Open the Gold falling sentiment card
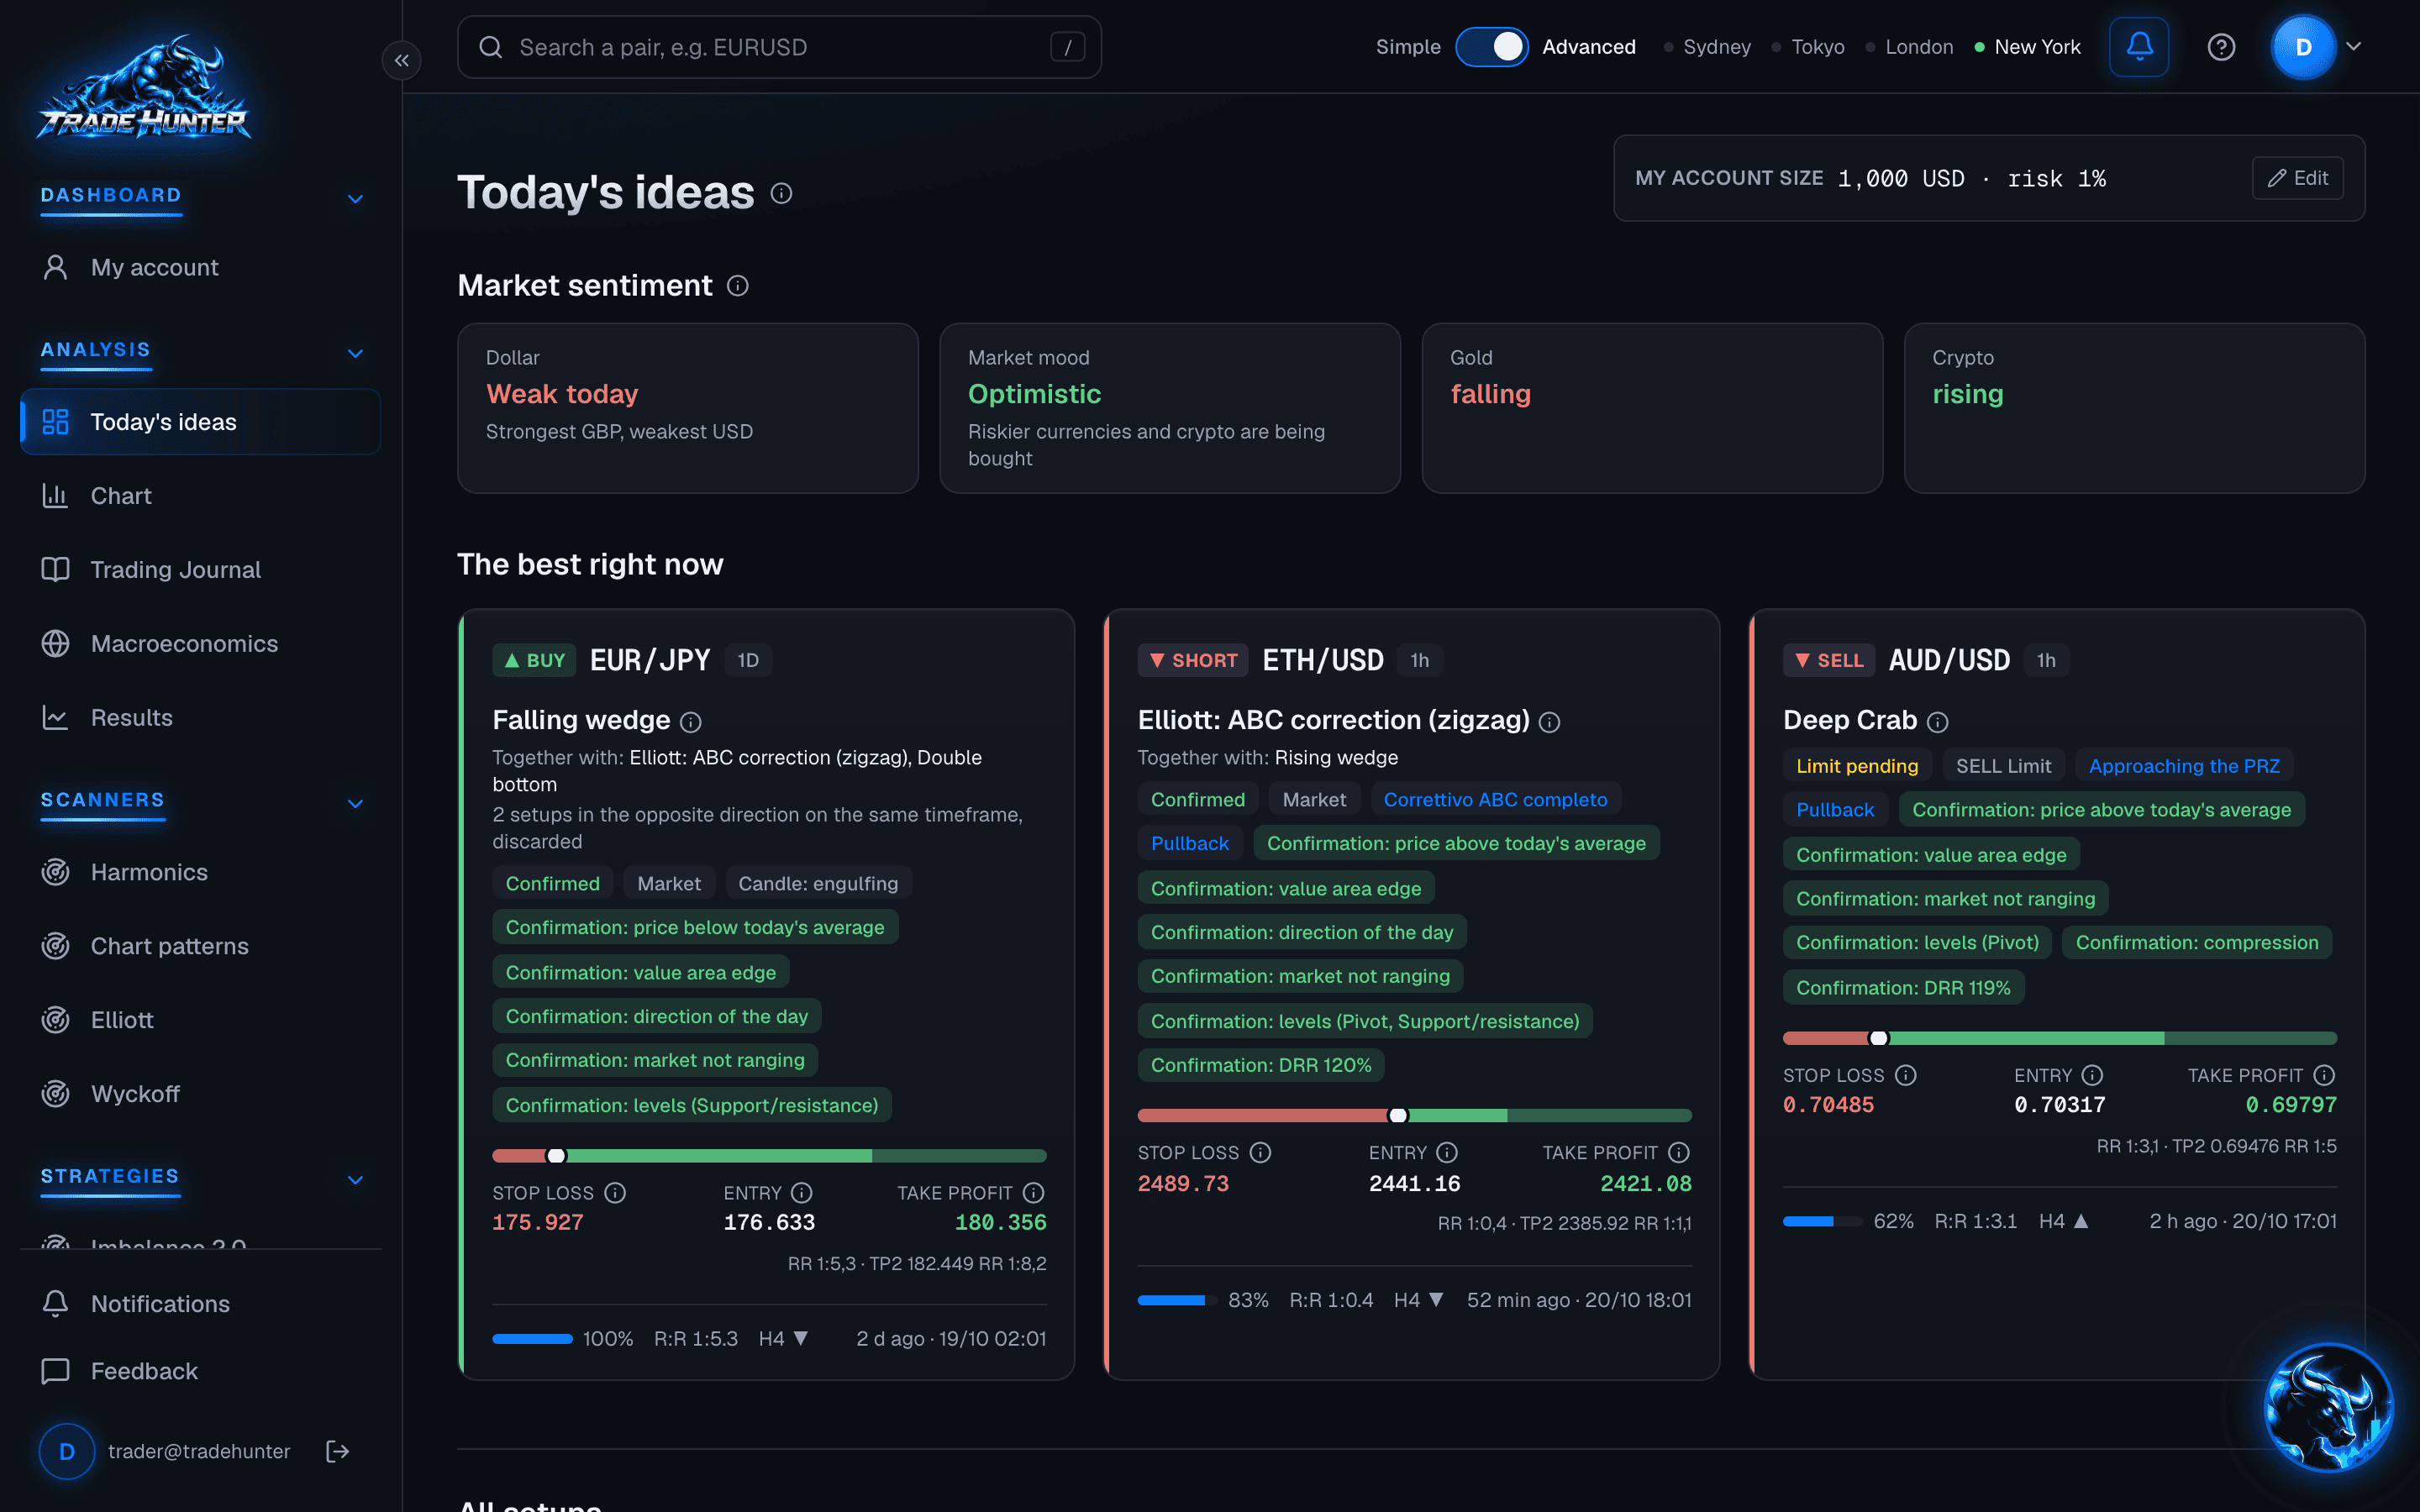This screenshot has height=1512, width=2420. (x=1652, y=408)
